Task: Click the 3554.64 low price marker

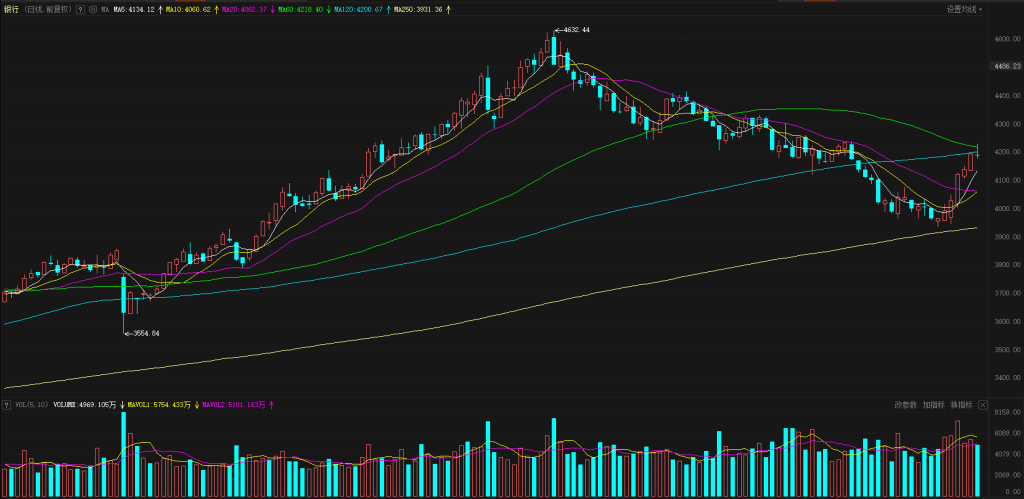Action: click(x=141, y=333)
